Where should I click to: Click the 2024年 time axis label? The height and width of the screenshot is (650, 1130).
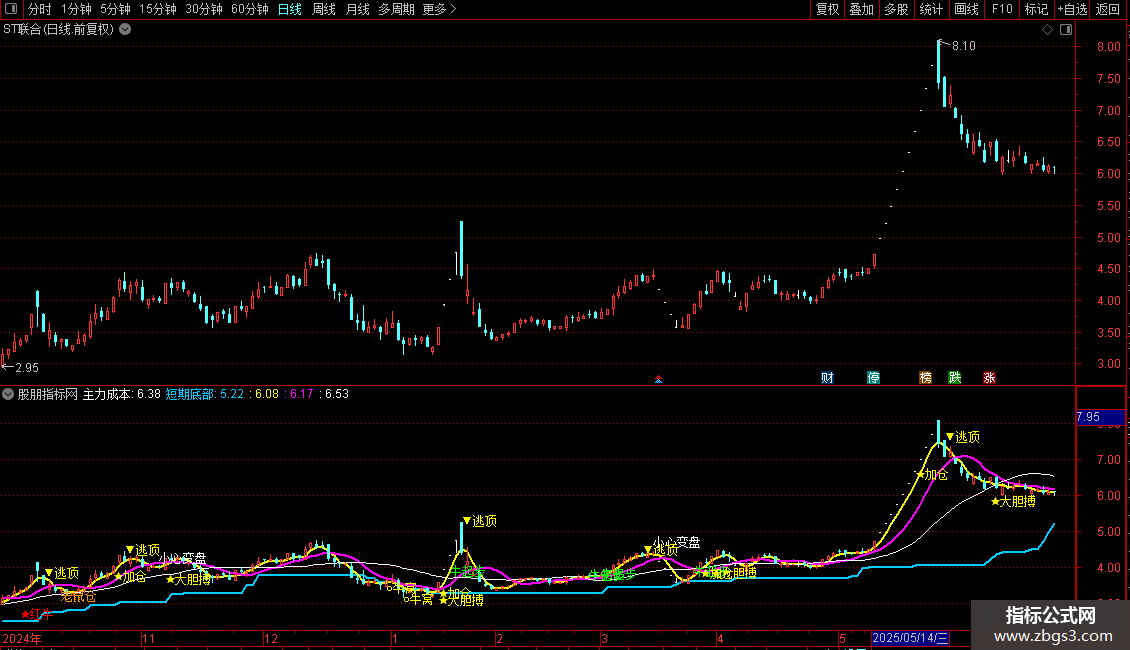22,638
